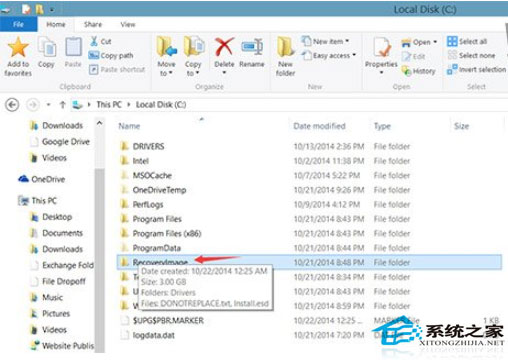Click Local Disk (C:) in address bar
Image resolution: width=508 pixels, height=360 pixels.
pyautogui.click(x=161, y=105)
